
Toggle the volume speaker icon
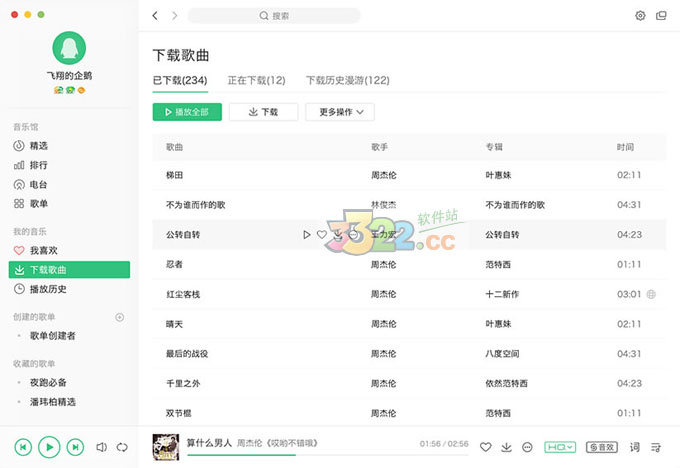click(x=101, y=447)
